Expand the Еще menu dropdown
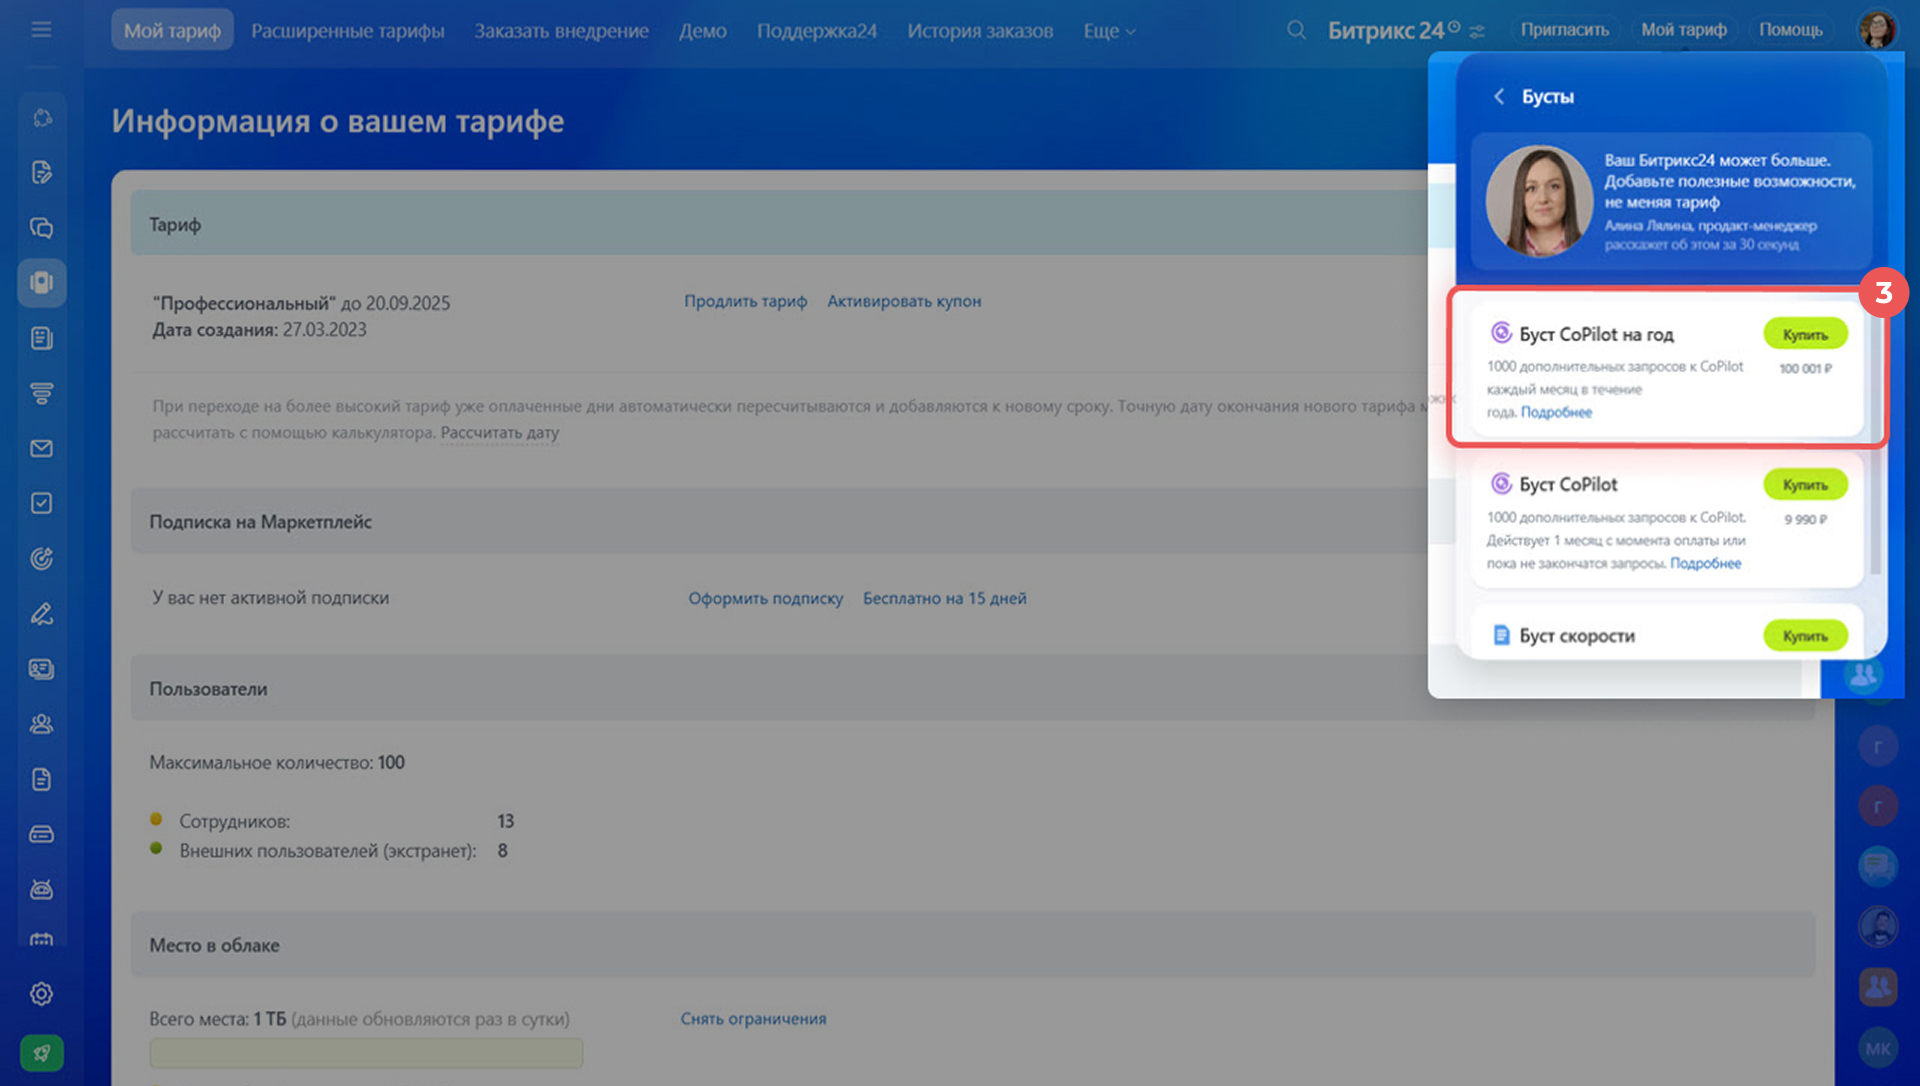Viewport: 1920px width, 1086px height. 1109,31
